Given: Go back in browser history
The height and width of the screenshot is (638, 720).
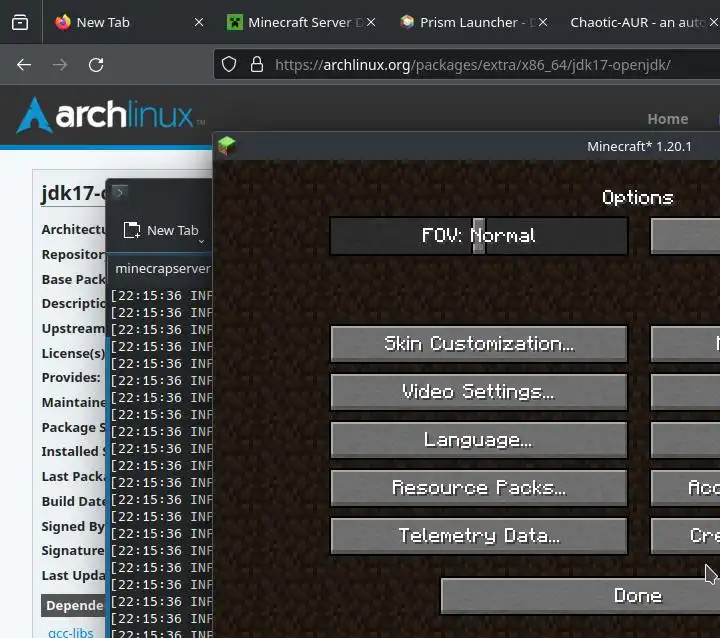Looking at the screenshot, I should coord(24,65).
